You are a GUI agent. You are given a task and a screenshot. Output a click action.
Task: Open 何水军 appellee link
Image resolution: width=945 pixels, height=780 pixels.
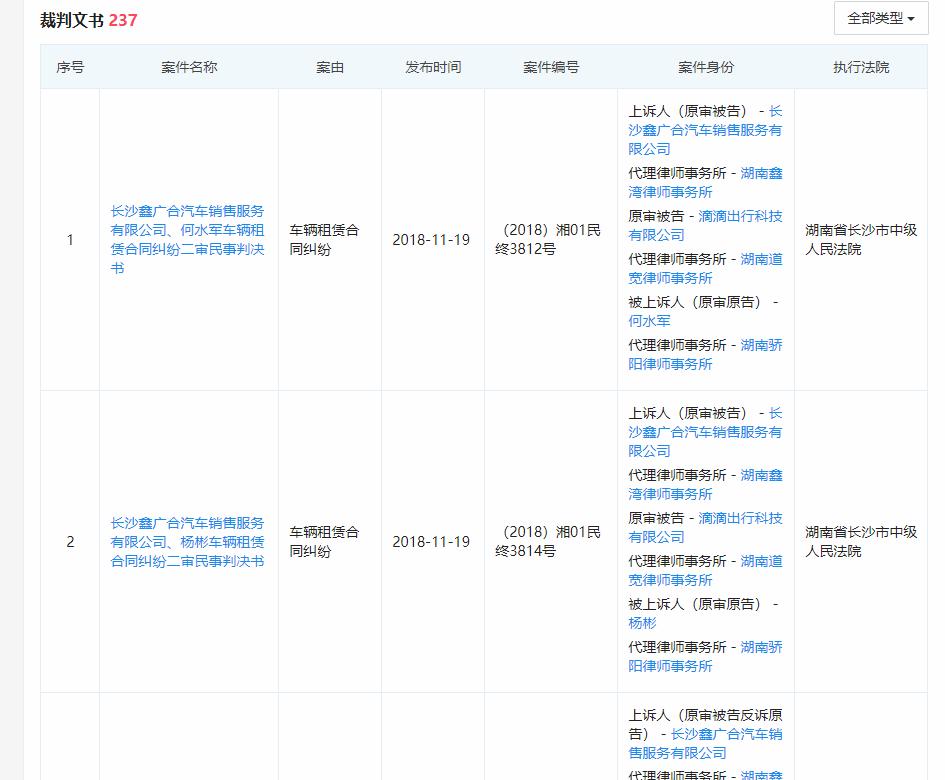649,321
